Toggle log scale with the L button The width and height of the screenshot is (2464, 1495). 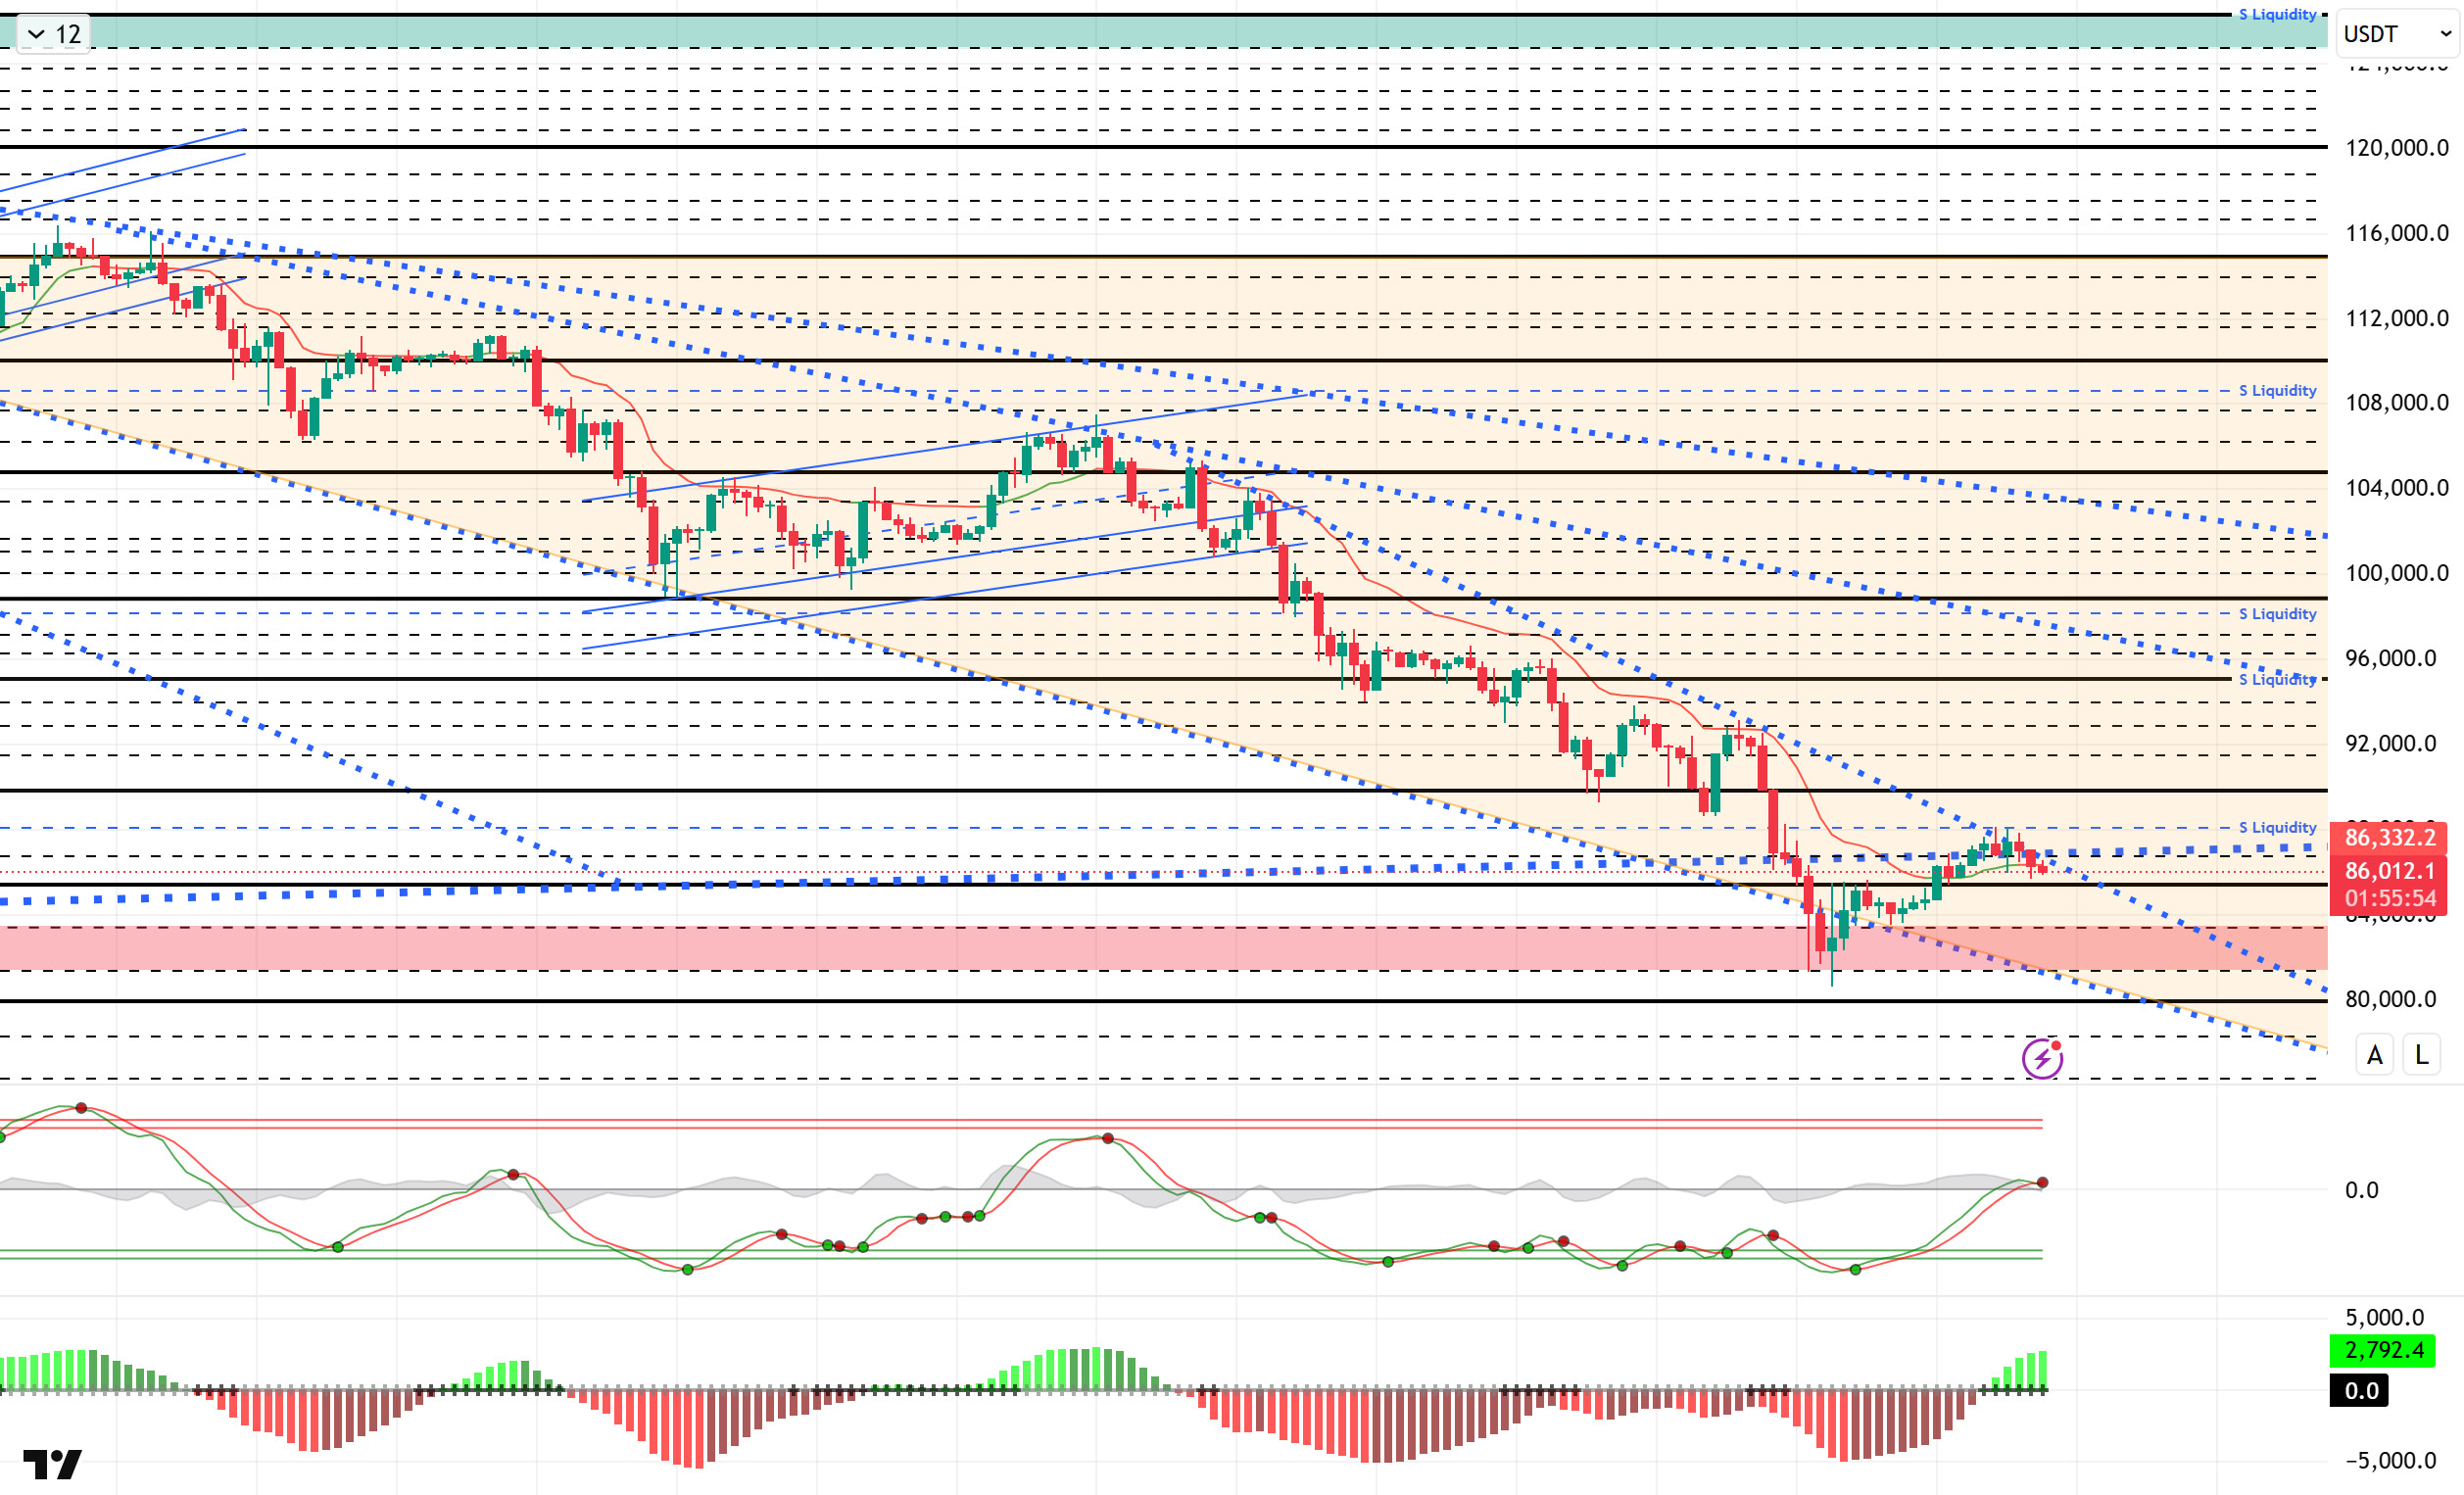tap(2421, 1055)
